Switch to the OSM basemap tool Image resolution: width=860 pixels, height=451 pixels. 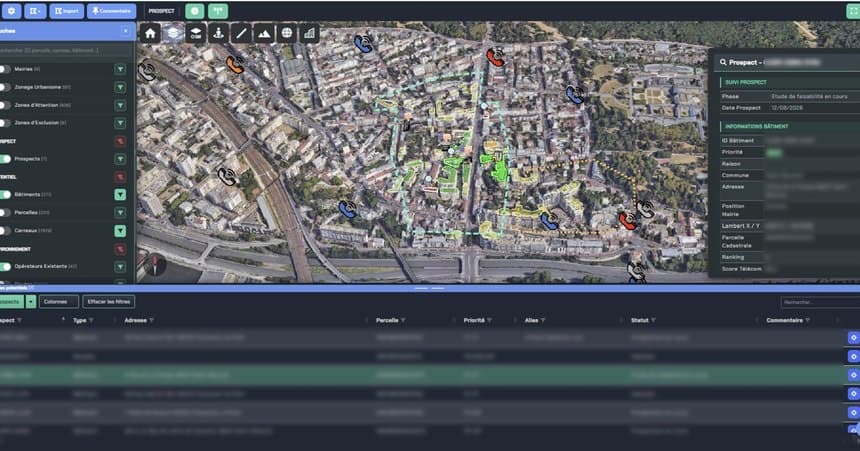tap(196, 33)
